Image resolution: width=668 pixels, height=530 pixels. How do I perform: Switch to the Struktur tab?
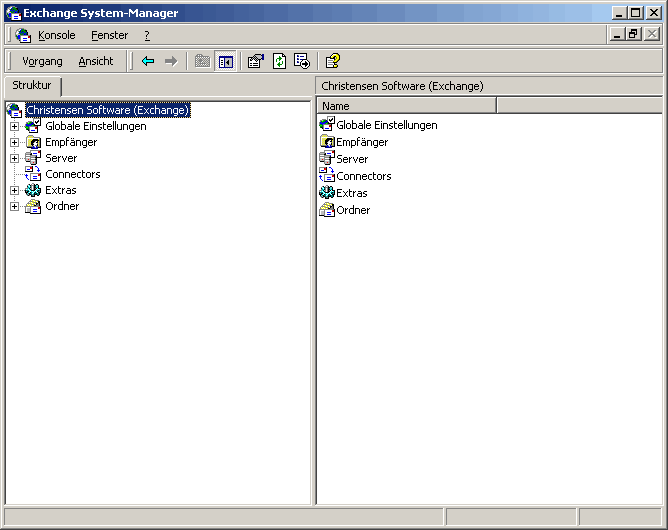32,86
